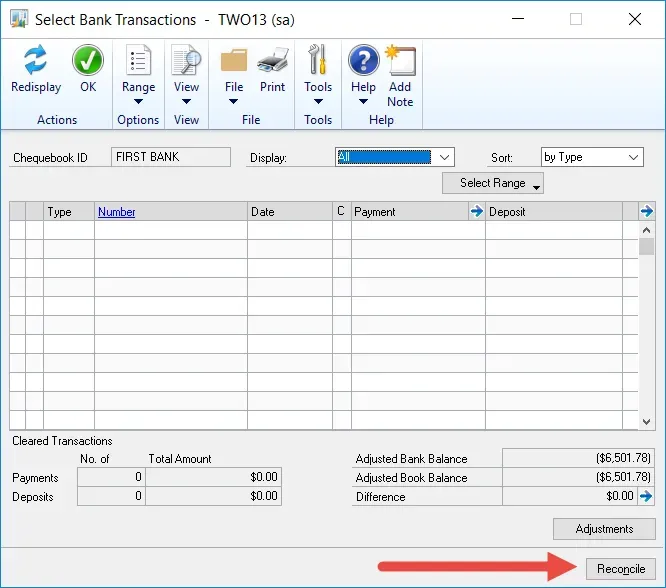Open the Adjustments button

click(x=604, y=529)
